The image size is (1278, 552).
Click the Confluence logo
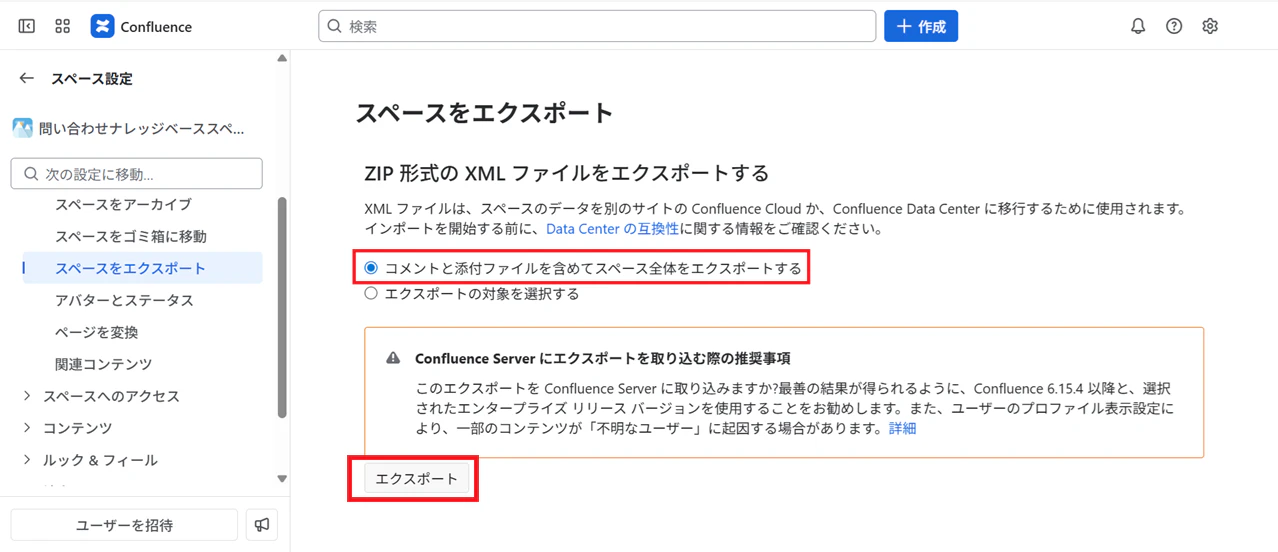[141, 26]
